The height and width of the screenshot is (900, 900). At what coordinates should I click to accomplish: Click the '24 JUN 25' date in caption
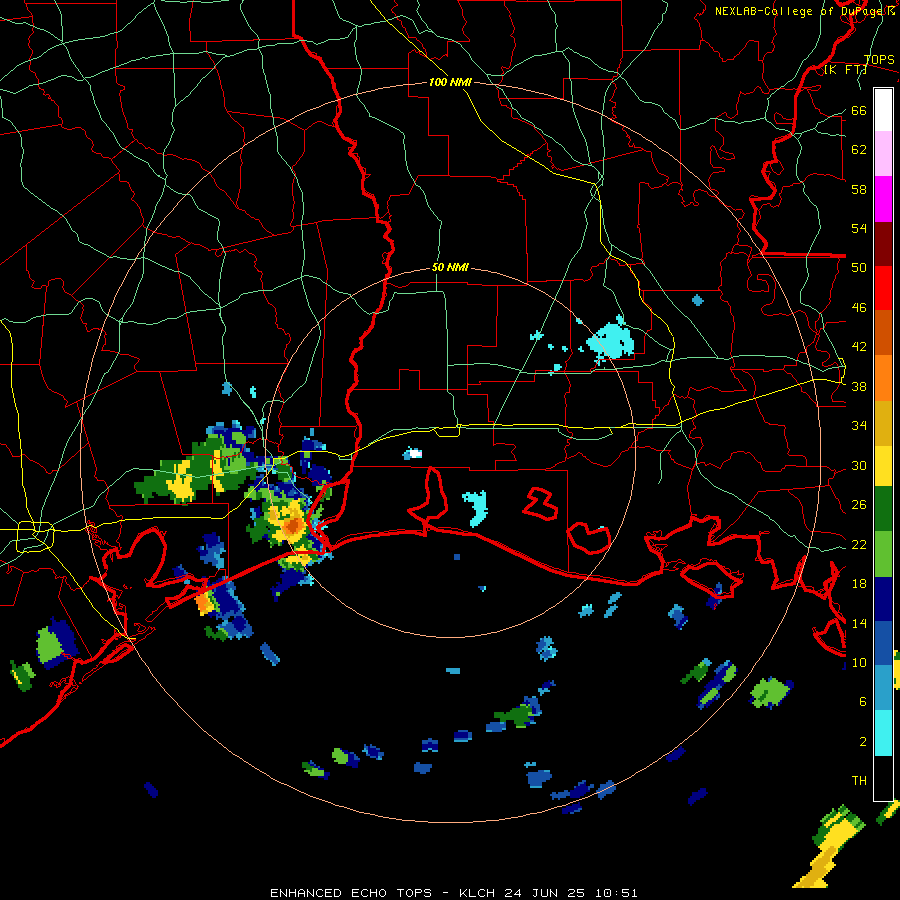(545, 893)
